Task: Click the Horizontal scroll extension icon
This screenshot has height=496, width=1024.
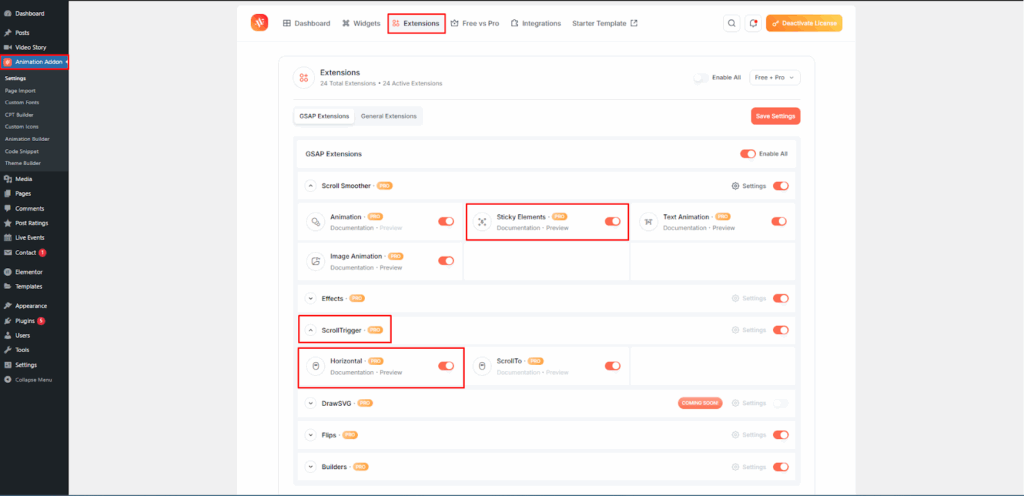Action: (314, 366)
